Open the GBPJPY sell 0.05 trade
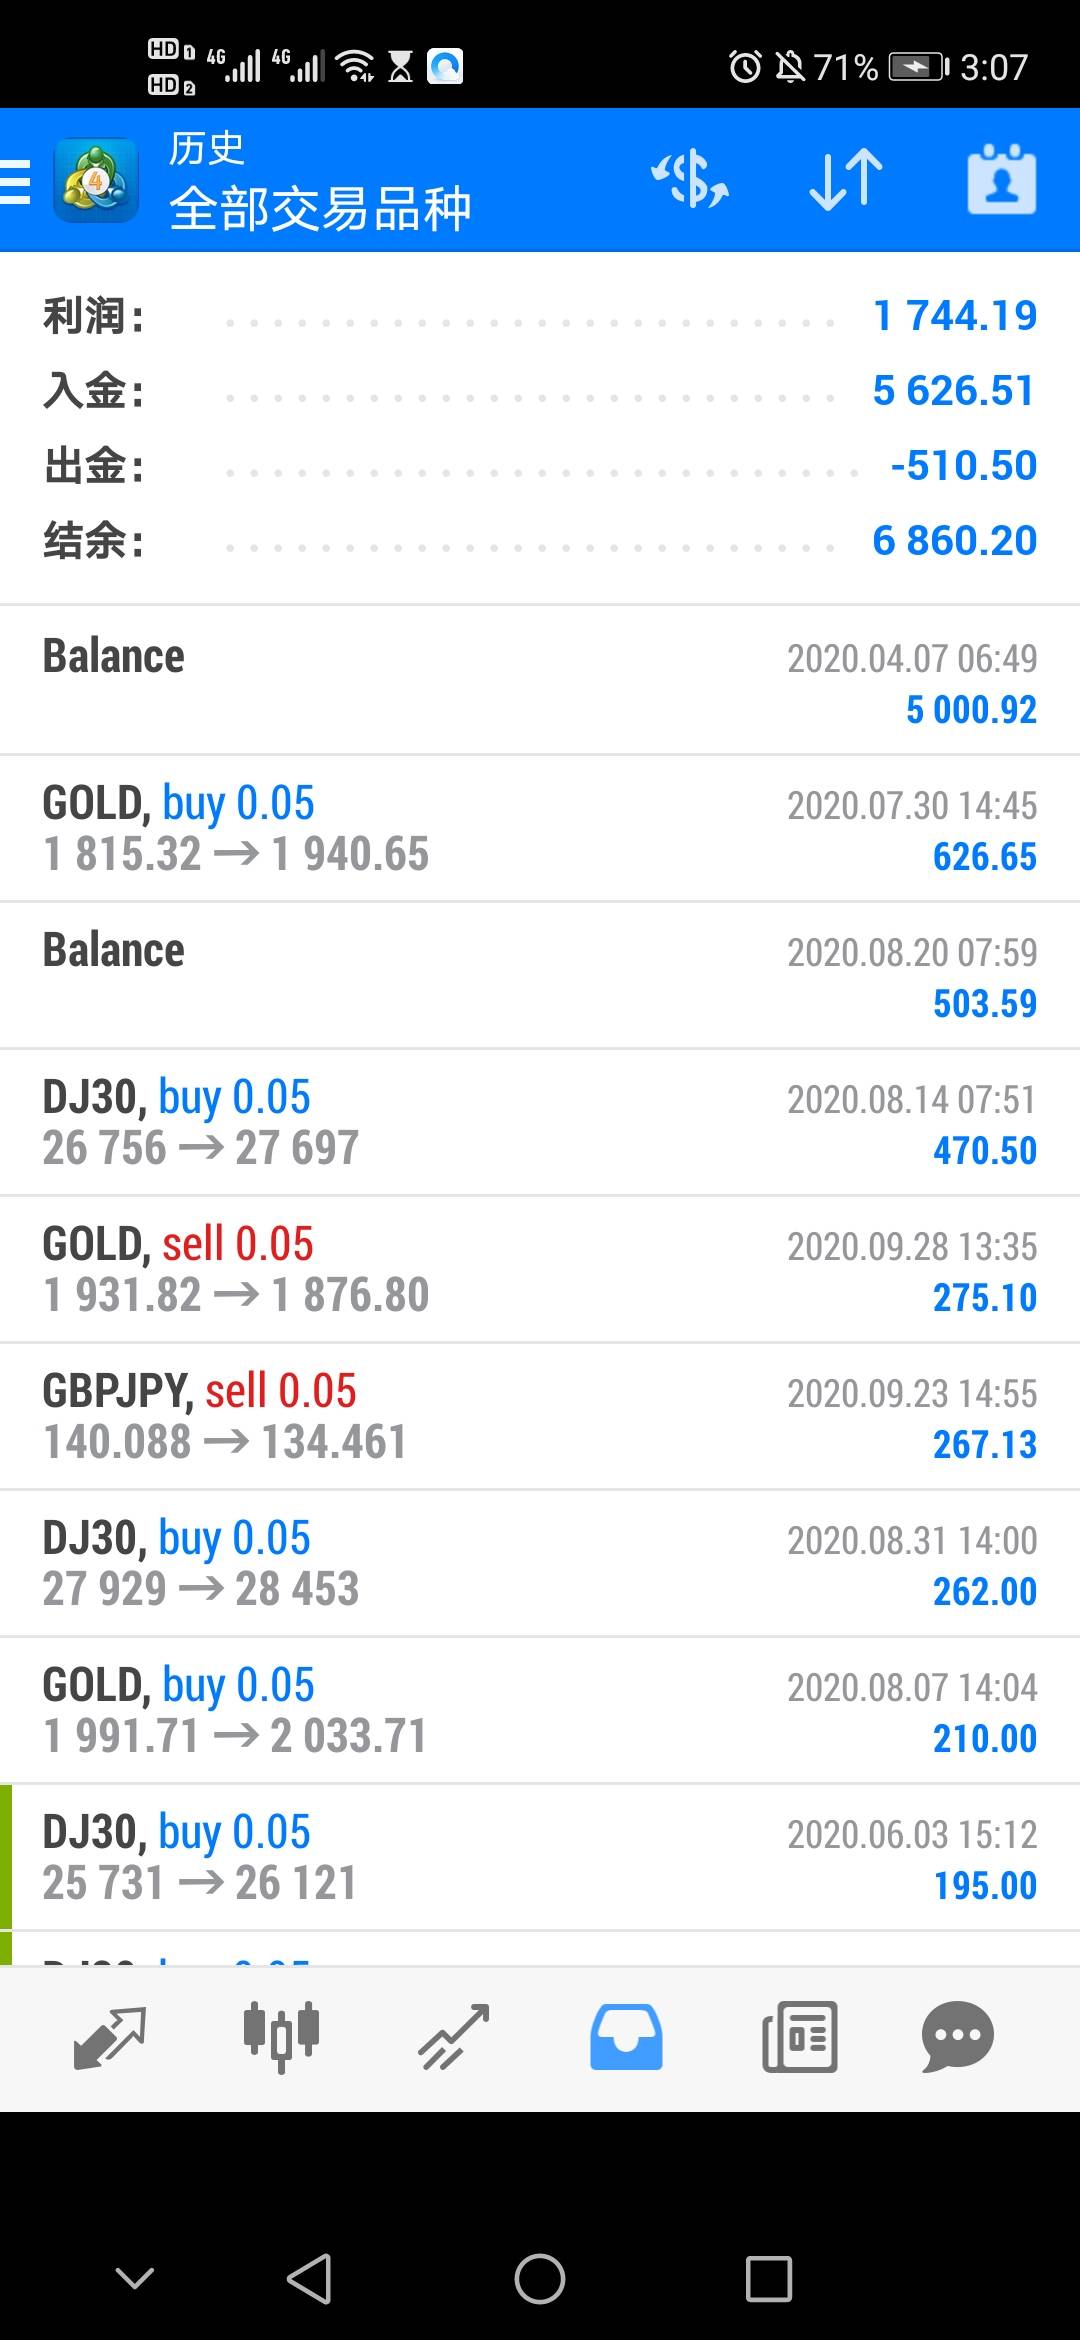Screen dimensions: 1080x2340 (540, 1417)
